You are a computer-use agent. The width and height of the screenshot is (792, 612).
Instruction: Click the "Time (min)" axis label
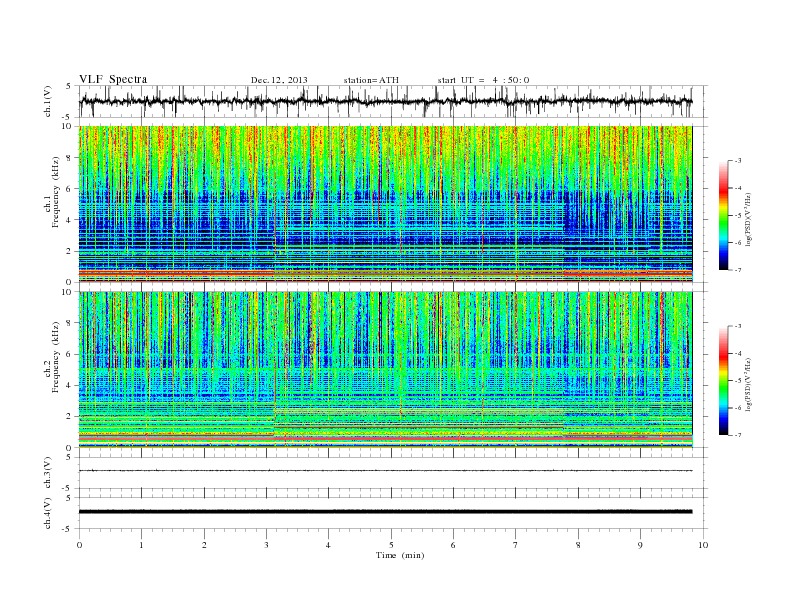point(400,555)
